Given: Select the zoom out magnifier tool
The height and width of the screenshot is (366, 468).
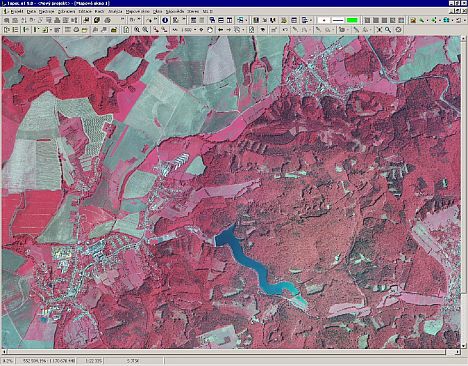Looking at the screenshot, I should point(145,30).
